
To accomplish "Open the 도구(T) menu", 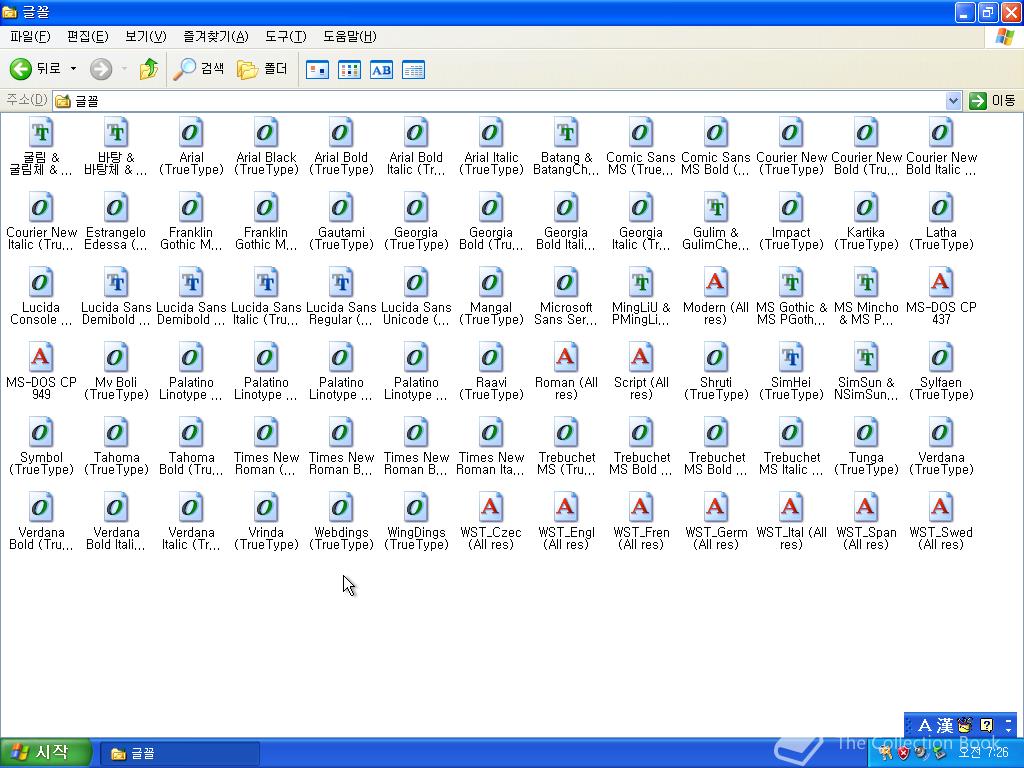I will (x=285, y=37).
